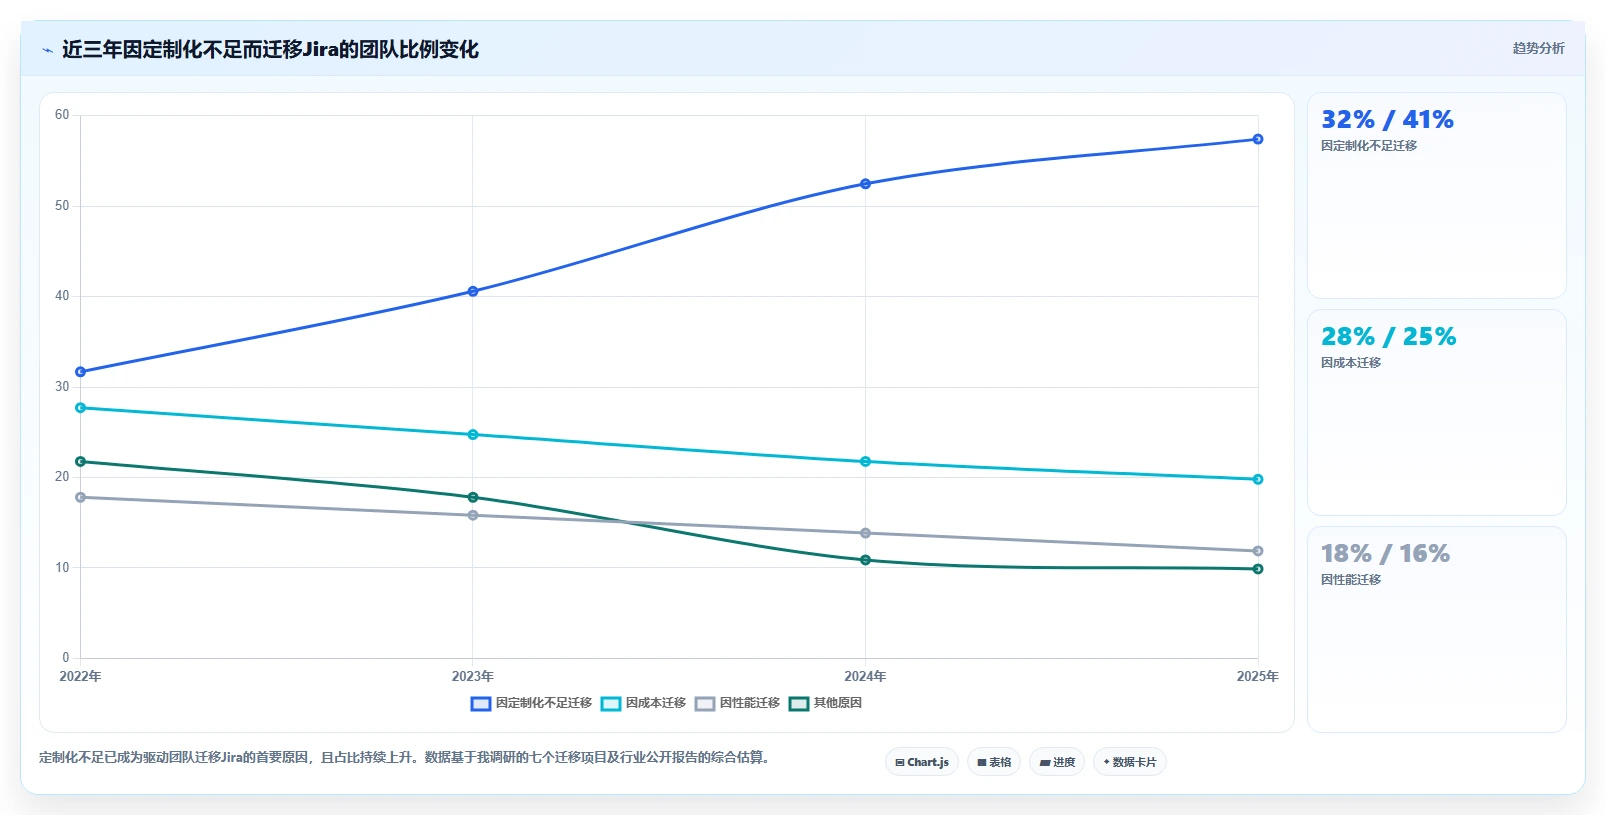Image resolution: width=1606 pixels, height=815 pixels.
Task: Select the 2024年 point on 因成本迁移 line
Action: tap(865, 462)
